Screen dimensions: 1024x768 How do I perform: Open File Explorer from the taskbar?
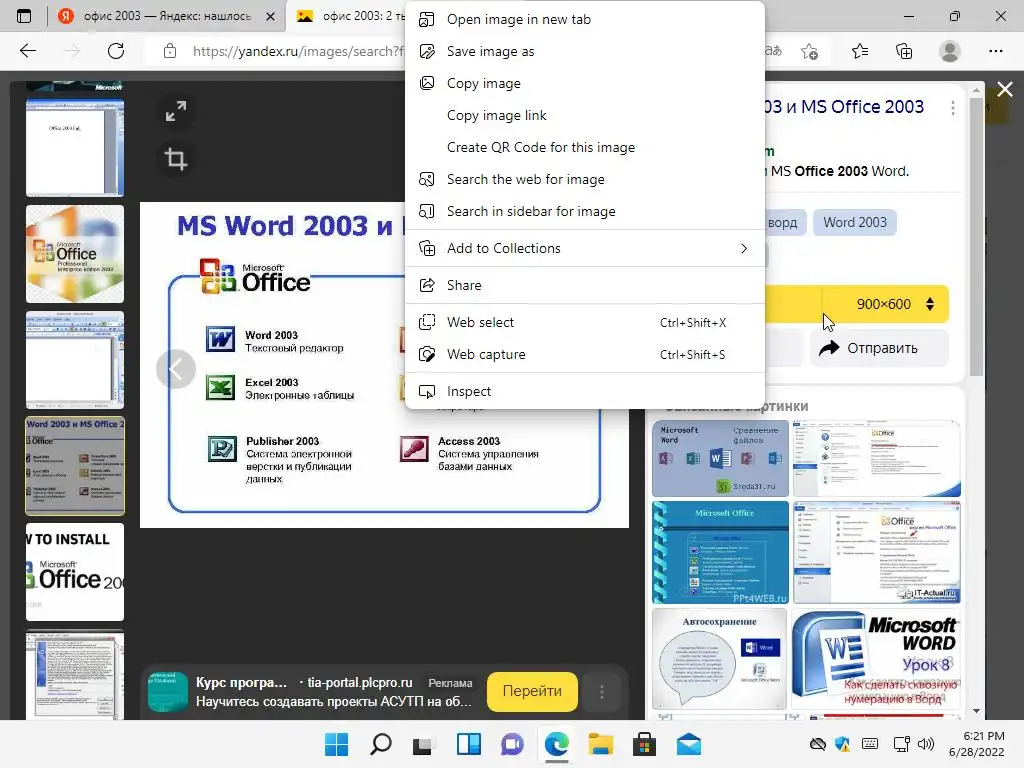[600, 744]
